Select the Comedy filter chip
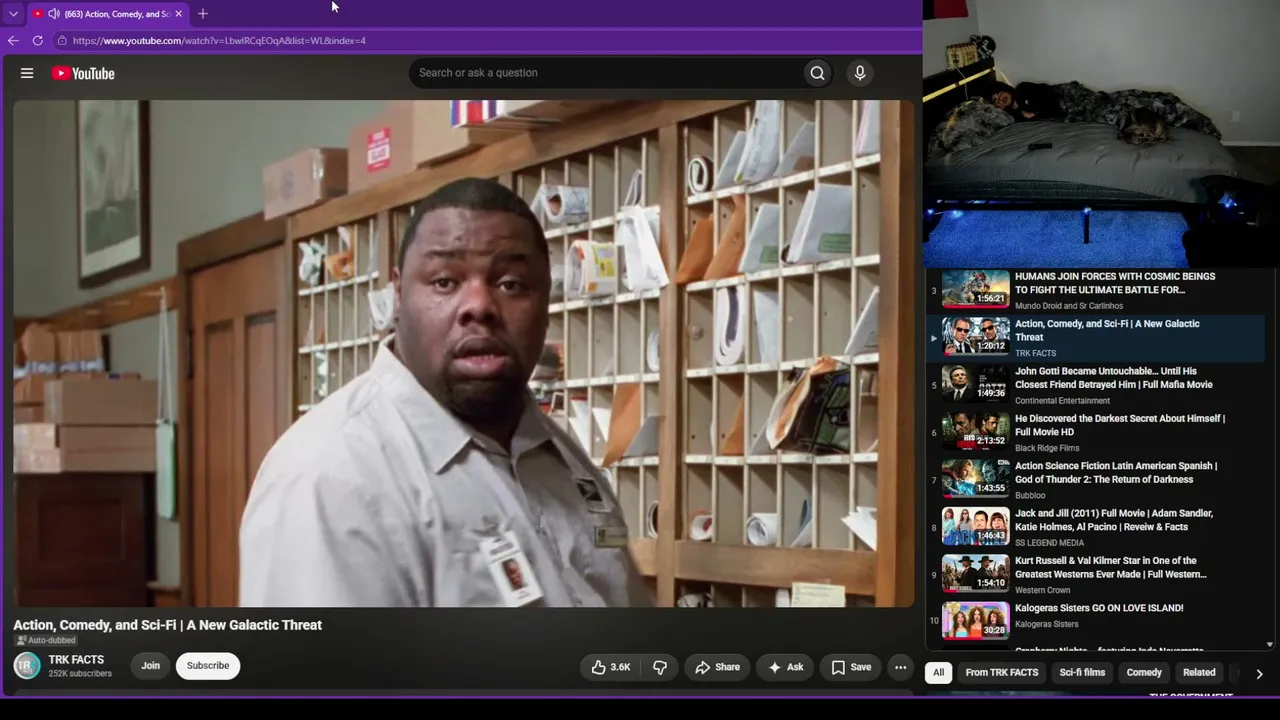This screenshot has height=720, width=1280. [x=1144, y=673]
